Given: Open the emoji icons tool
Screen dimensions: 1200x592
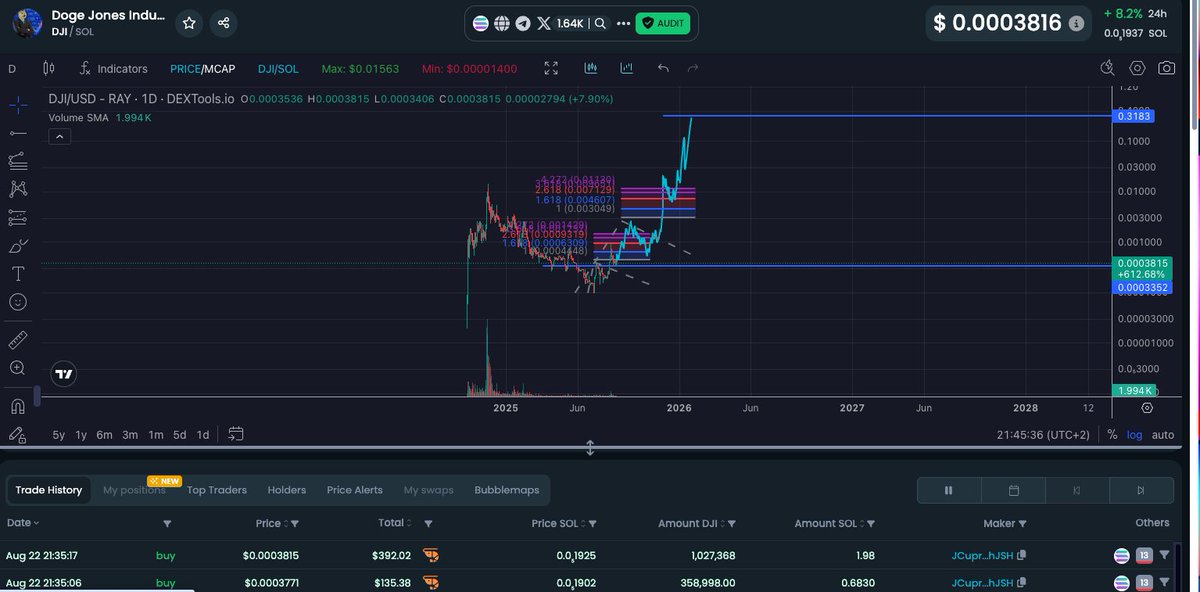Looking at the screenshot, I should 17,301.
